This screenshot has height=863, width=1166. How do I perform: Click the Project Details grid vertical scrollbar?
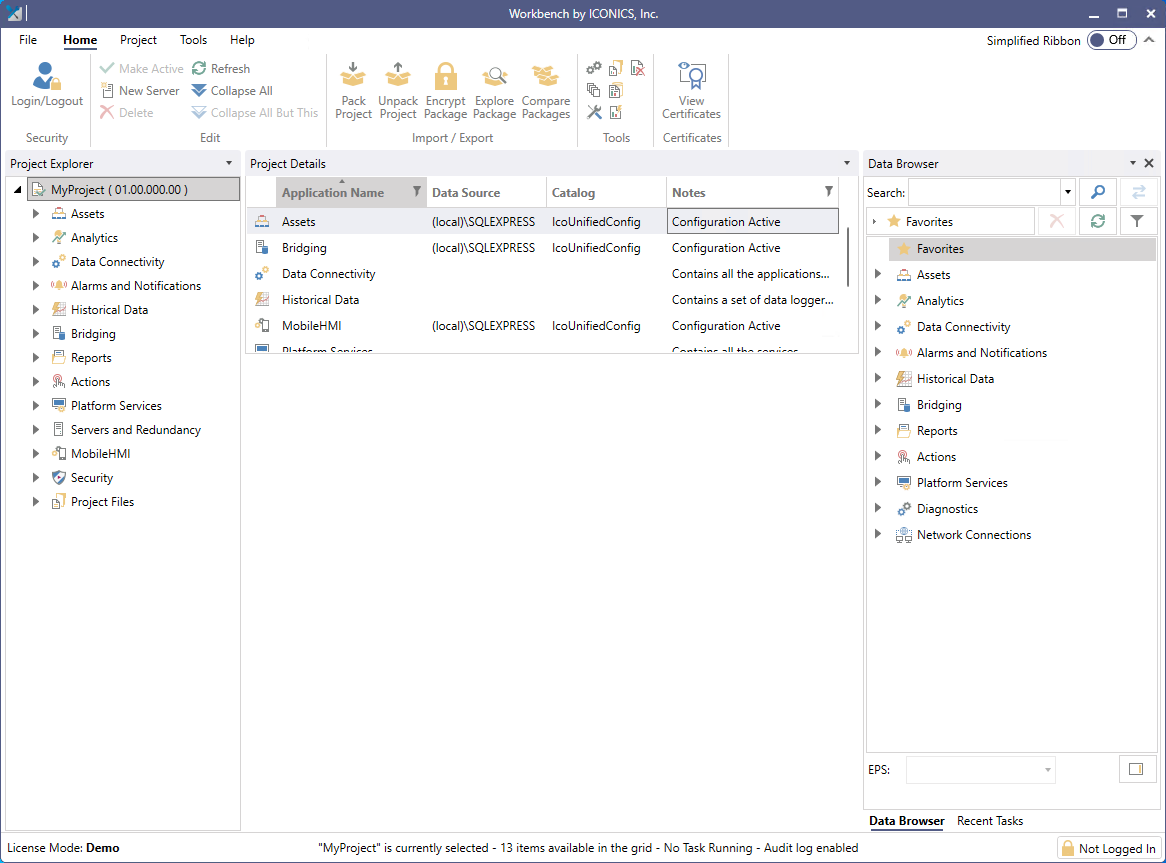pos(848,257)
